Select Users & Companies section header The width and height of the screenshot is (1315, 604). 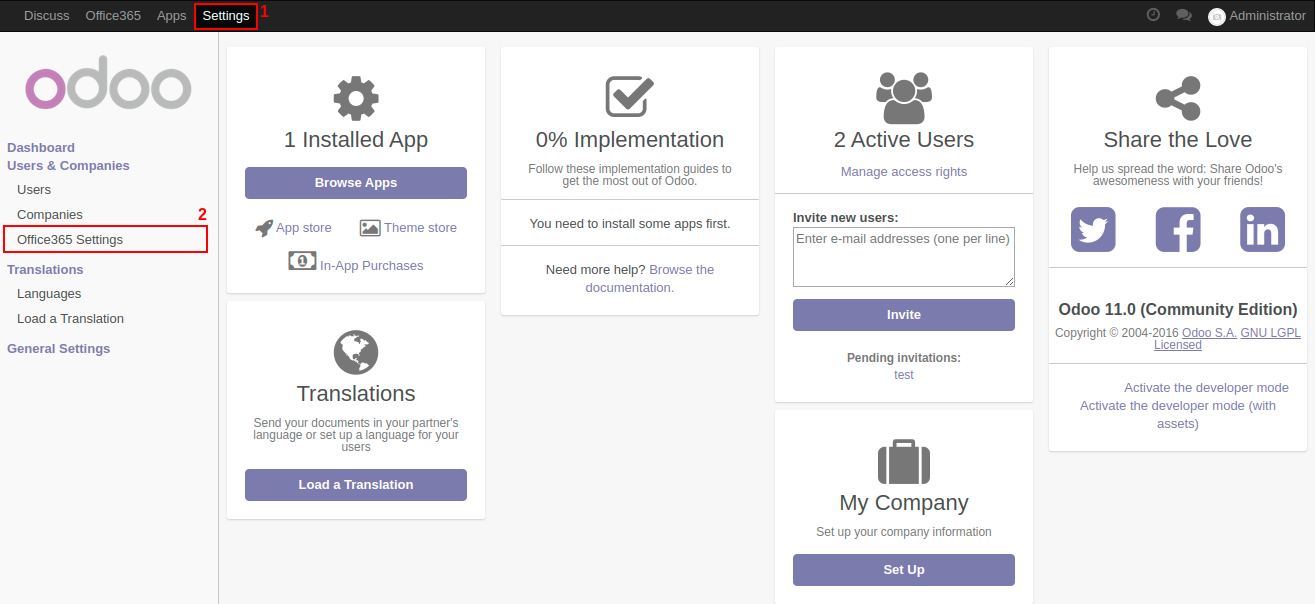point(68,166)
